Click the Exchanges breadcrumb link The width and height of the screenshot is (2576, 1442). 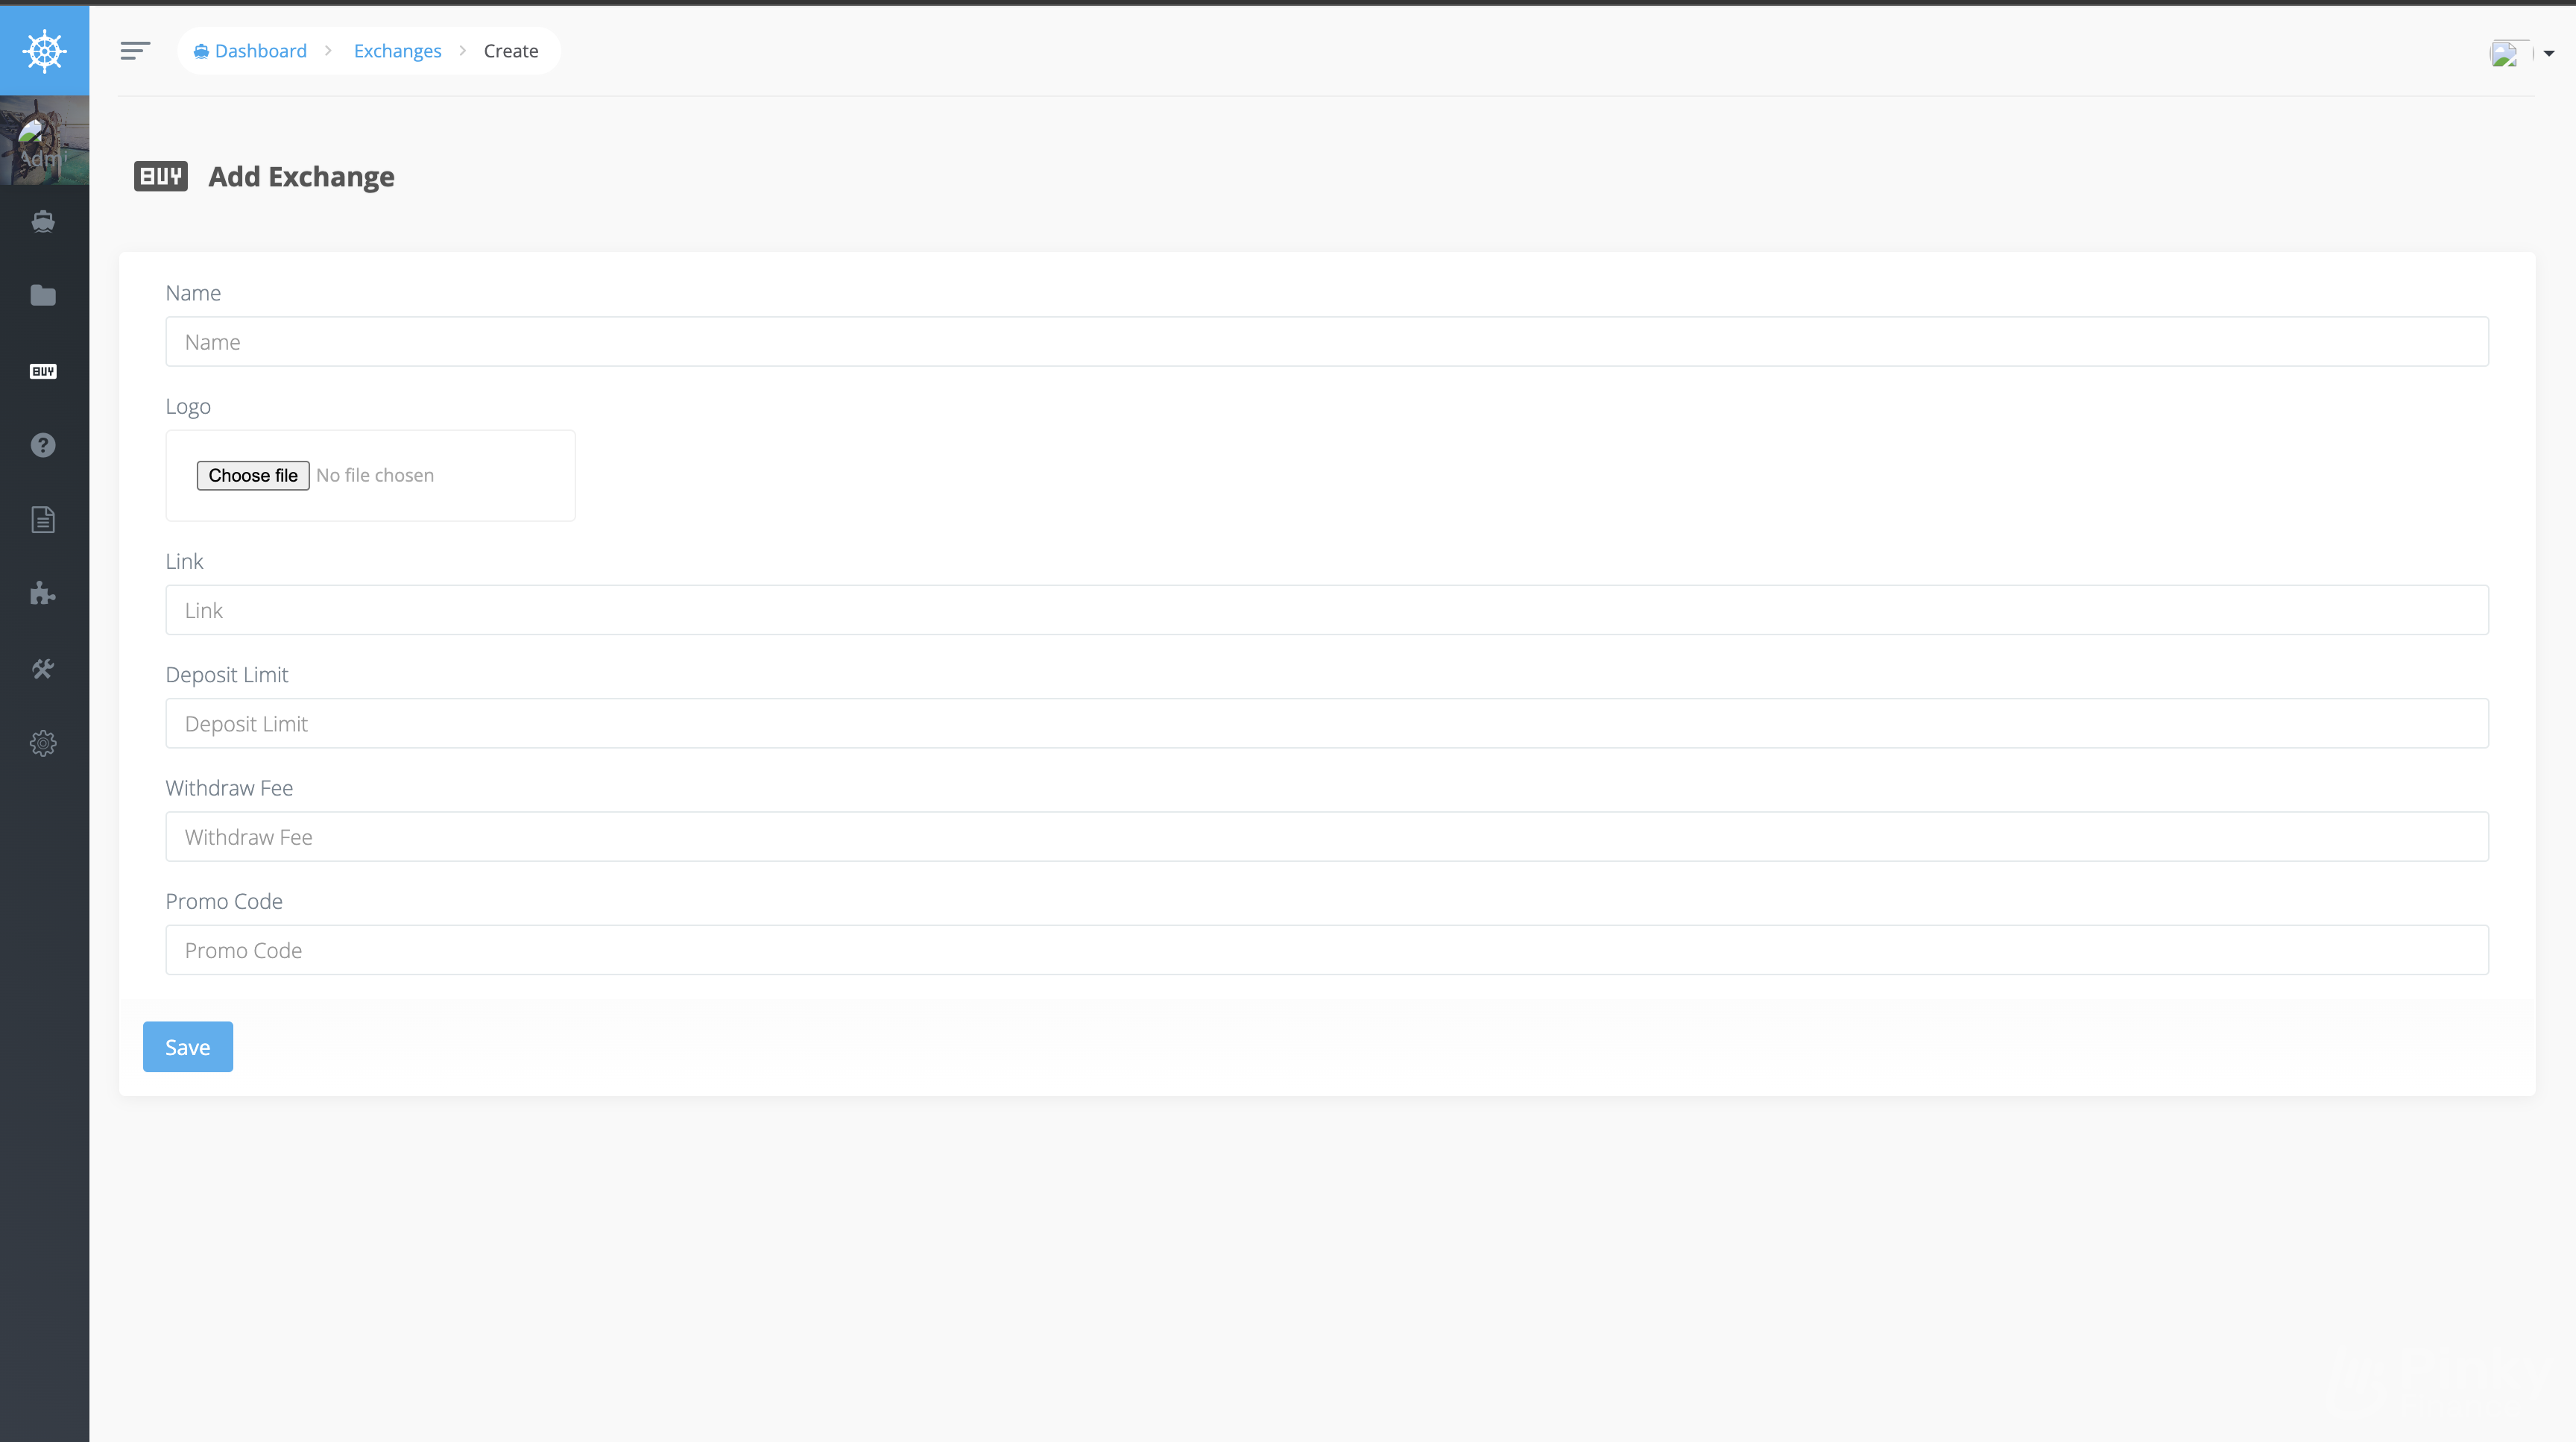click(x=397, y=49)
